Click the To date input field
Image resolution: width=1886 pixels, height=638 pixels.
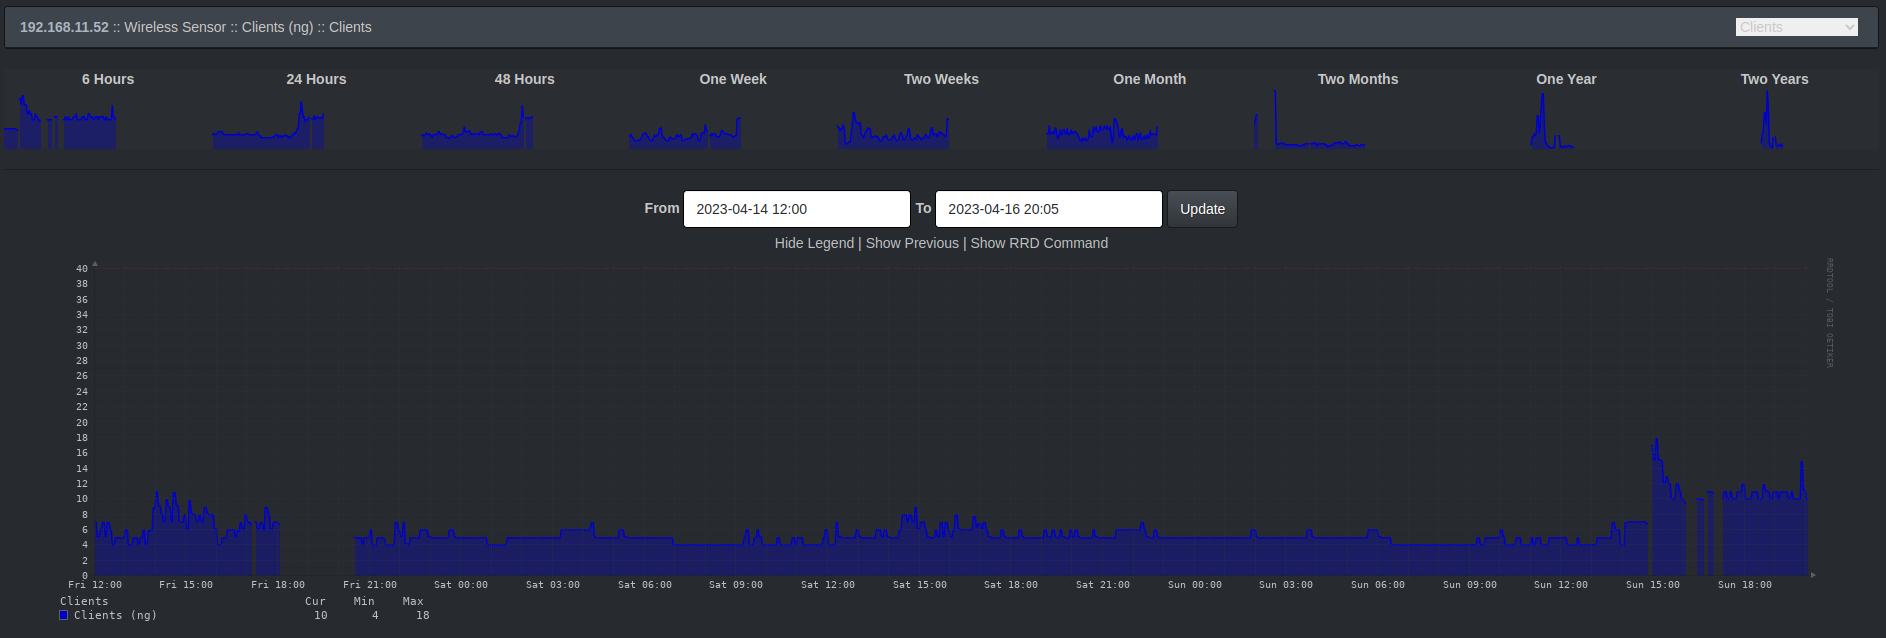(x=1048, y=209)
